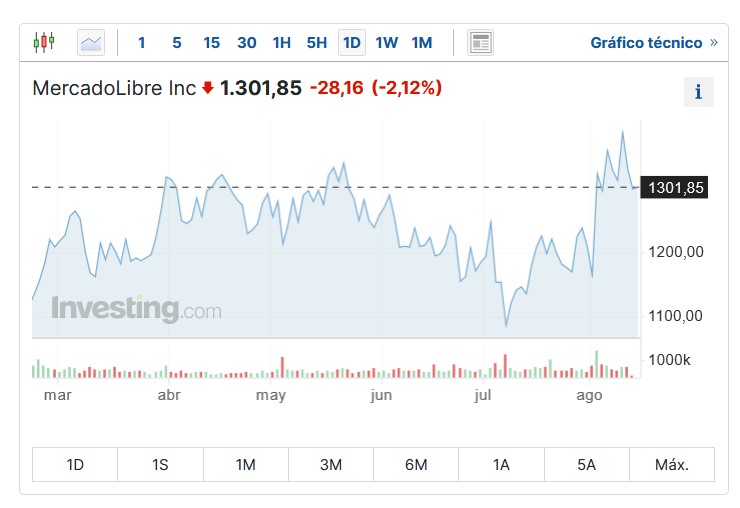Select the 1H interval
The width and height of the screenshot is (740, 508).
282,43
